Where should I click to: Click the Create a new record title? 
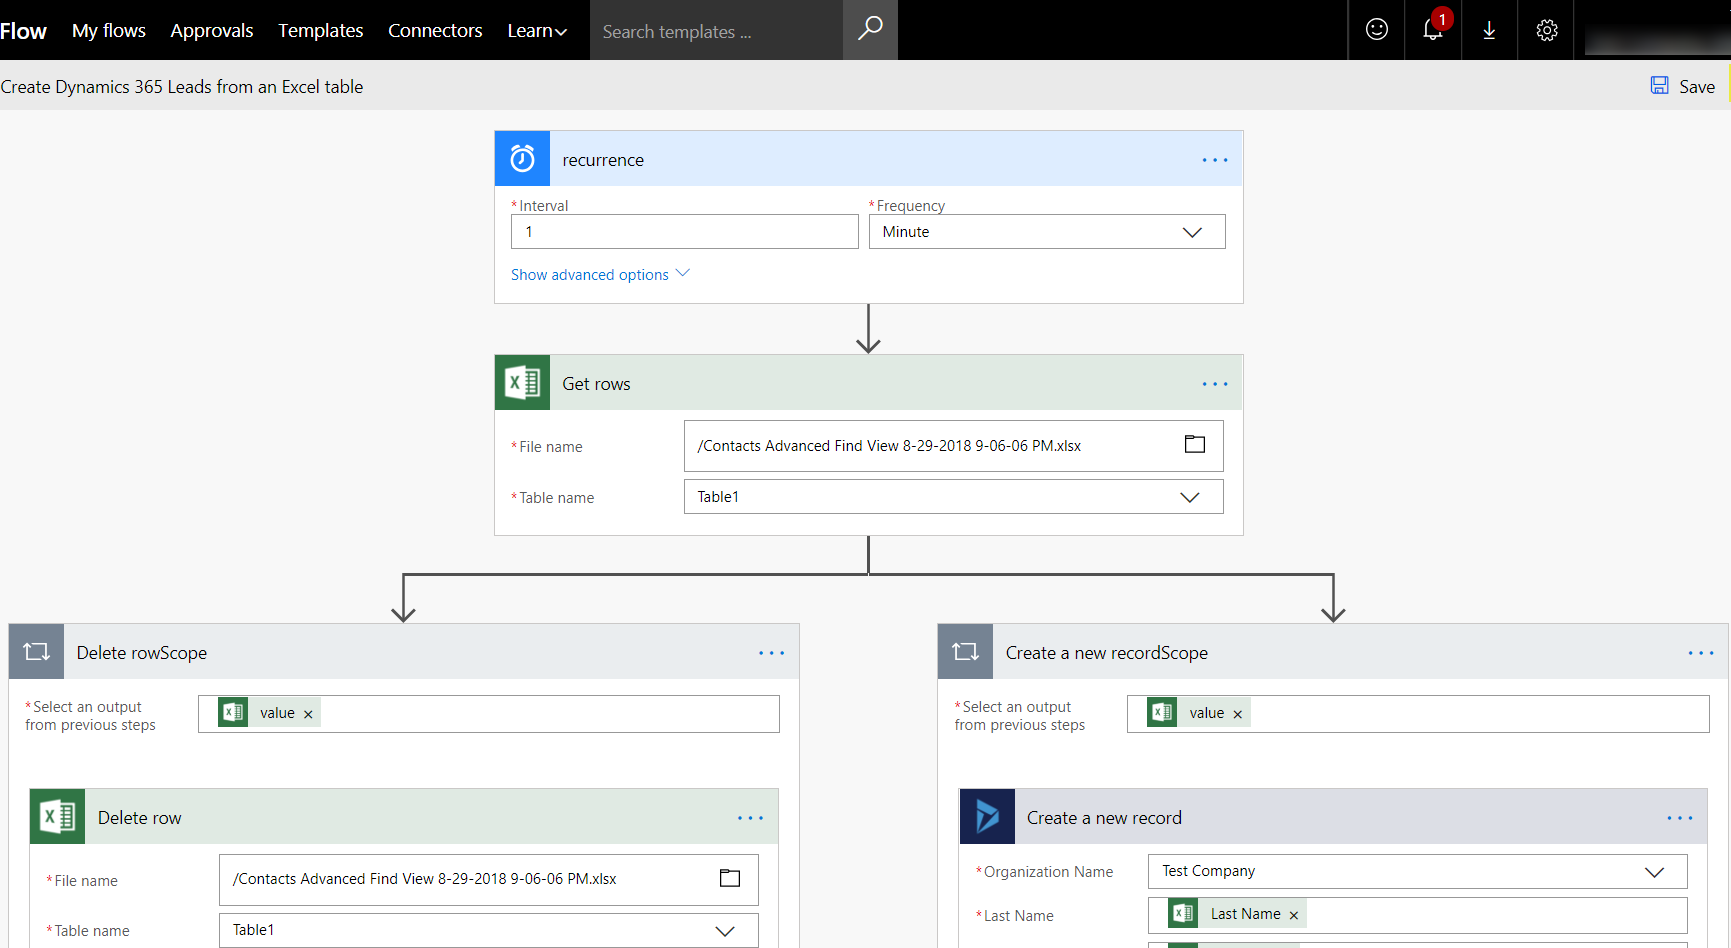pos(1104,818)
